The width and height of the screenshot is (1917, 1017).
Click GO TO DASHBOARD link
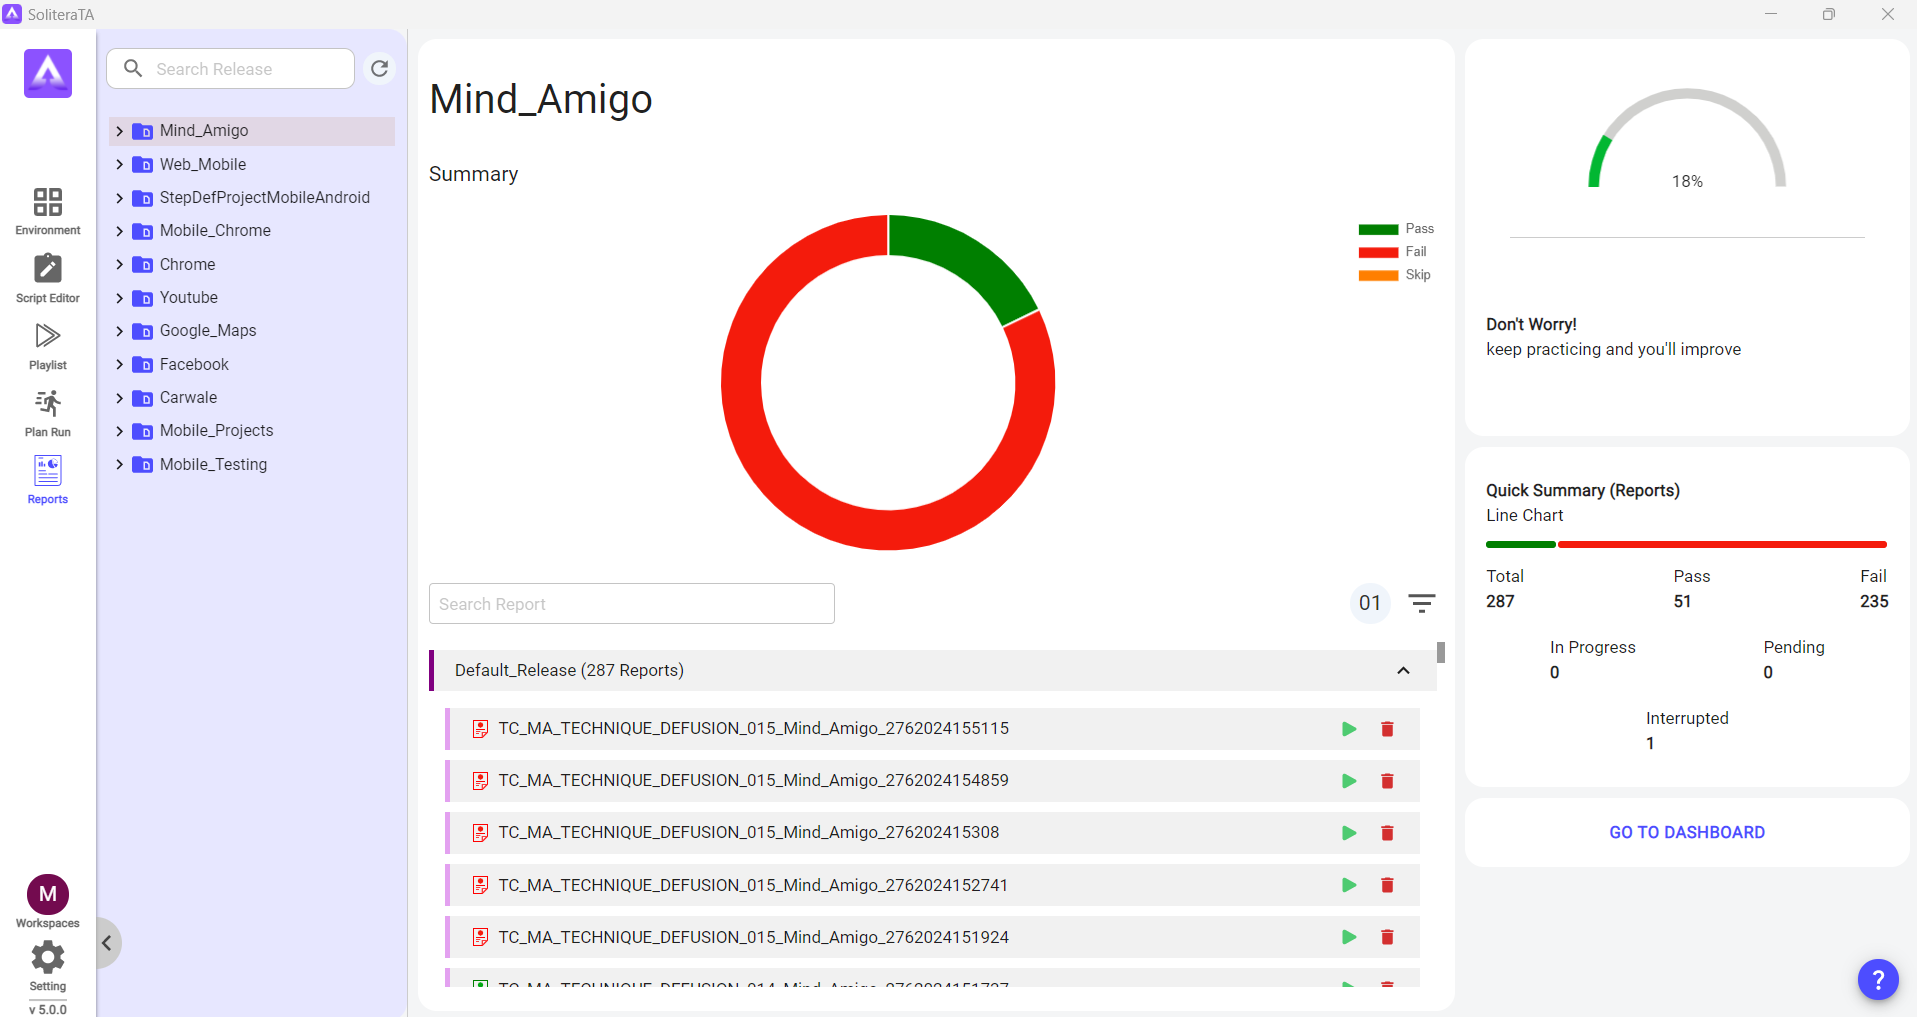pos(1686,832)
